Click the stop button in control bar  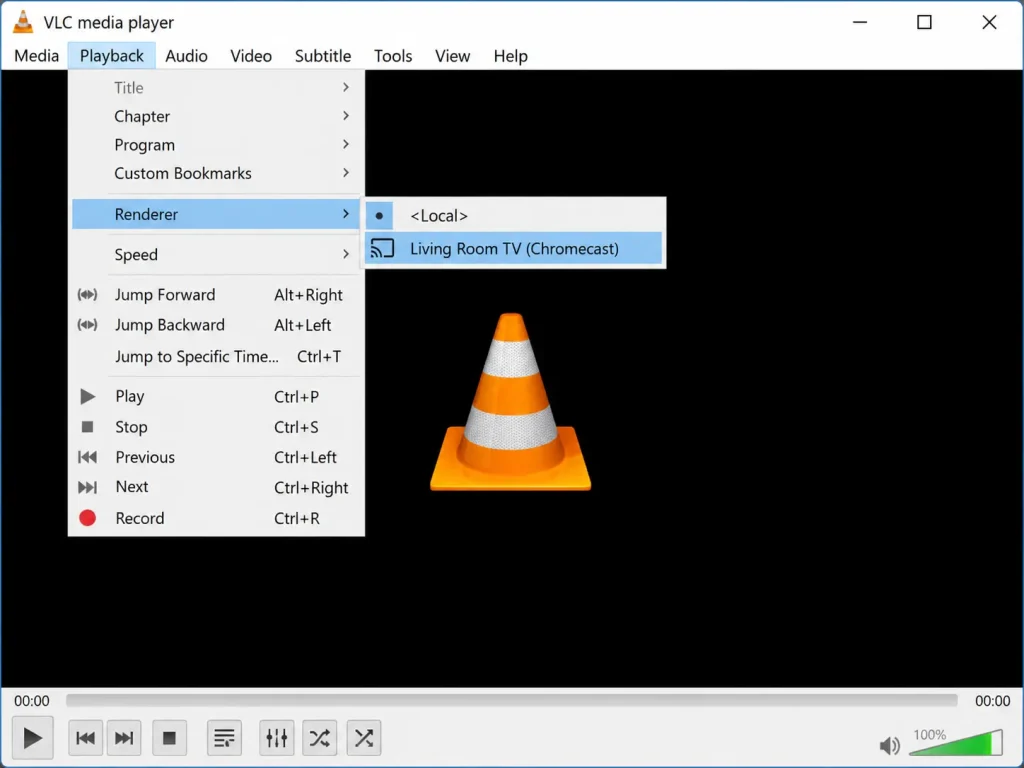pyautogui.click(x=169, y=738)
